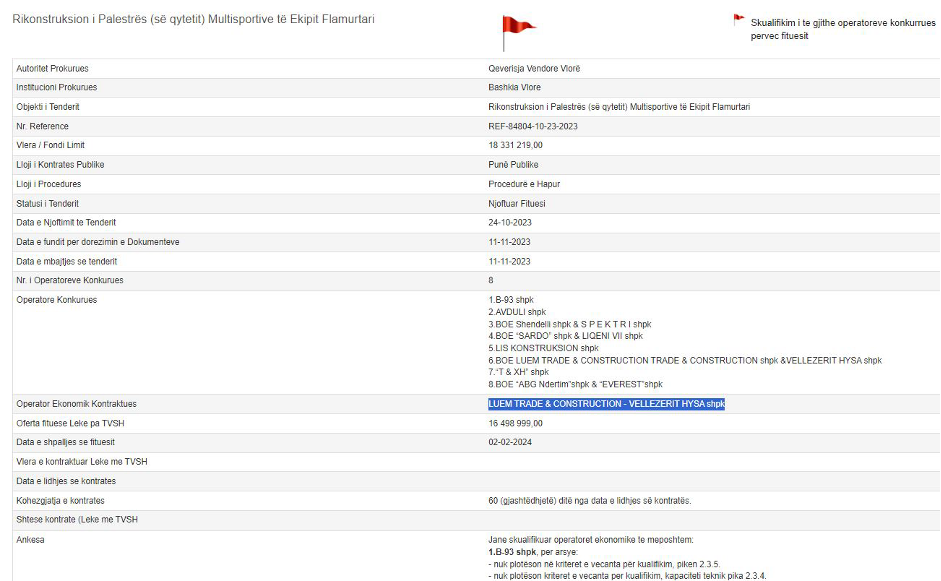Select reference number REF-84804-10-23-2023

tap(533, 126)
